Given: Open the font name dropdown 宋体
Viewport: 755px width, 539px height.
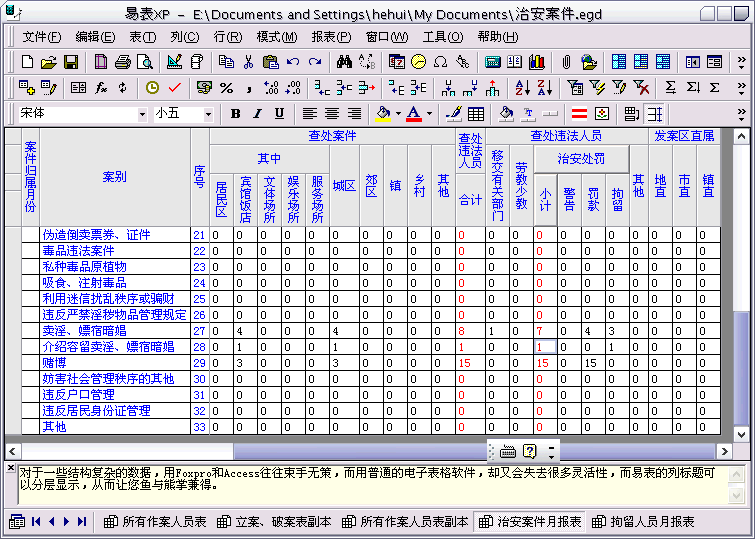Looking at the screenshot, I should (141, 114).
